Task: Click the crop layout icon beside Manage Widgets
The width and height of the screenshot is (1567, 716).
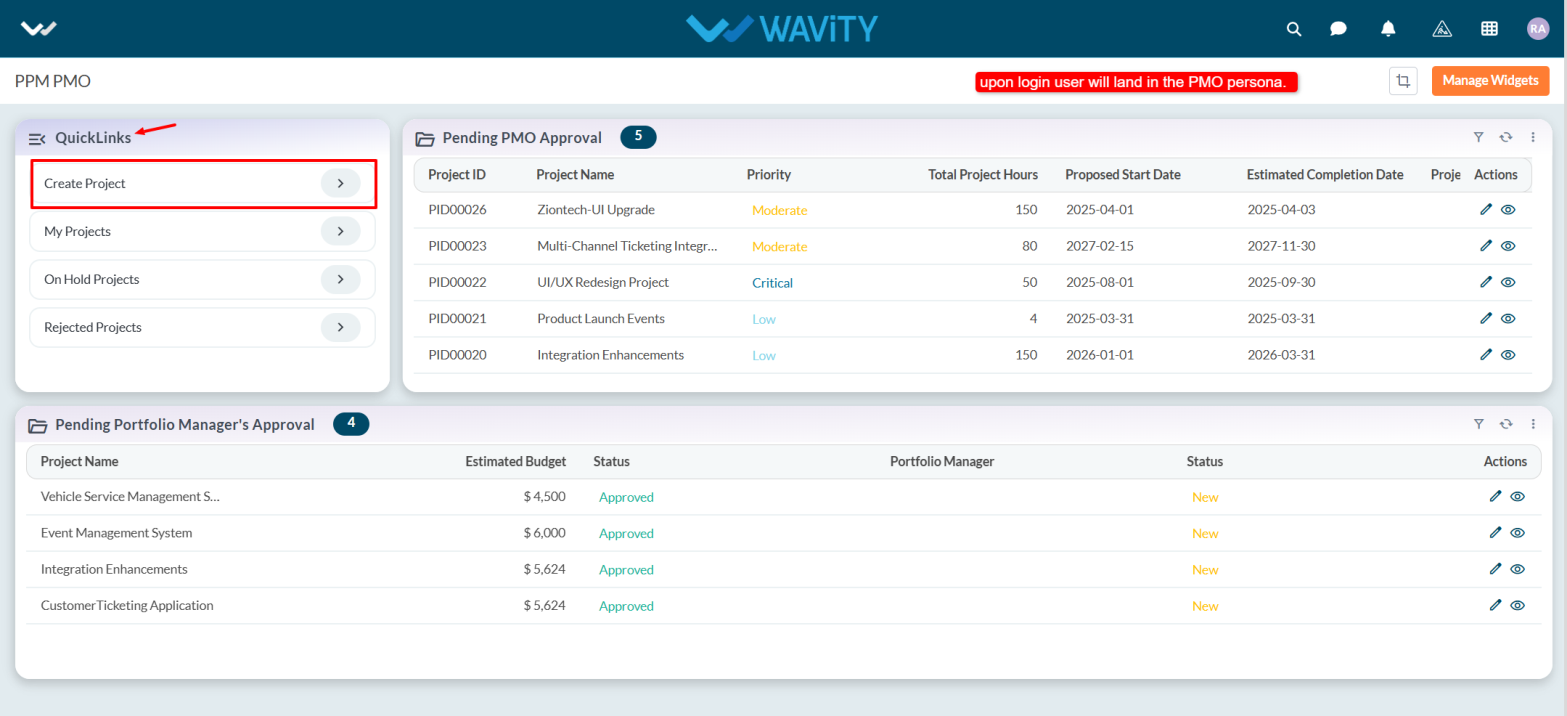Action: coord(1403,81)
